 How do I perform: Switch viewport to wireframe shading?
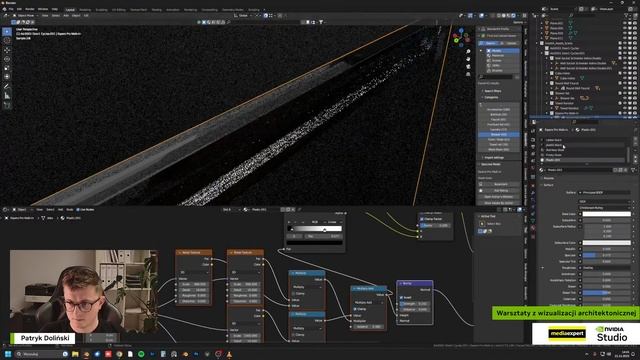[499, 16]
